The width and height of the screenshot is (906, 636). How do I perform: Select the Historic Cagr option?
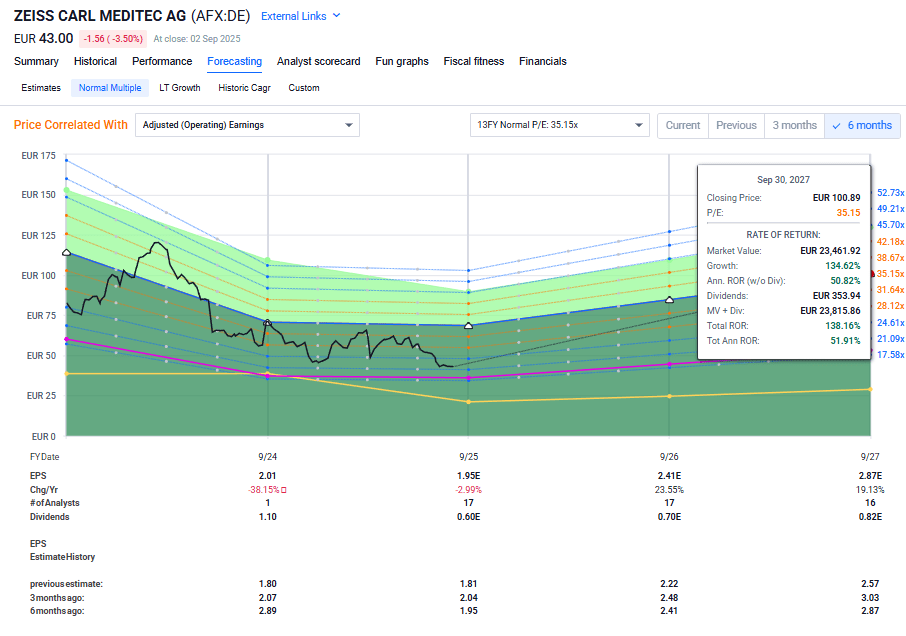tap(246, 88)
